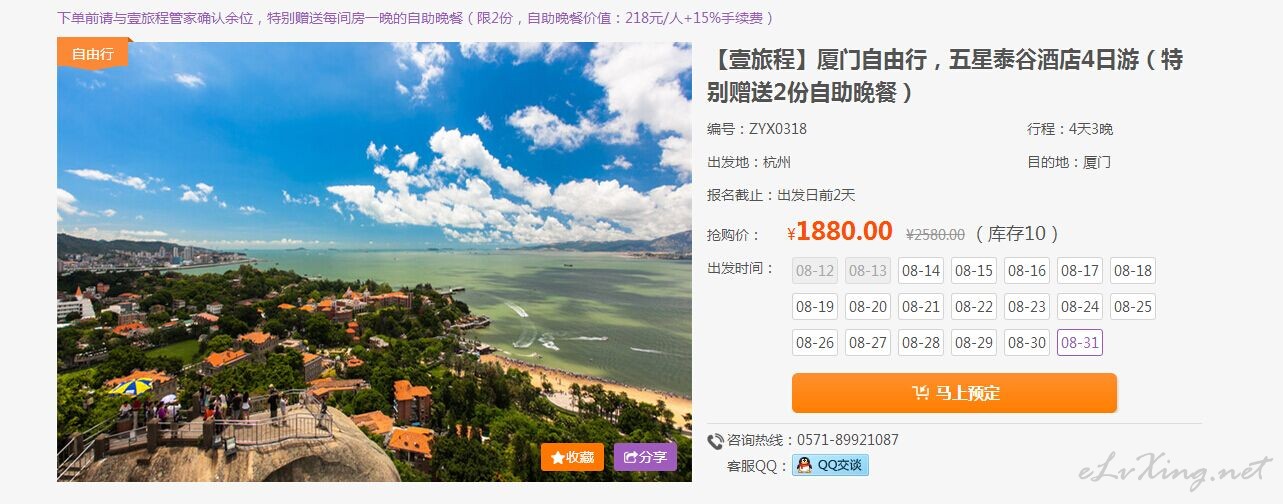Image resolution: width=1283 pixels, height=504 pixels.
Task: Choose departure date 08-26
Action: (814, 342)
